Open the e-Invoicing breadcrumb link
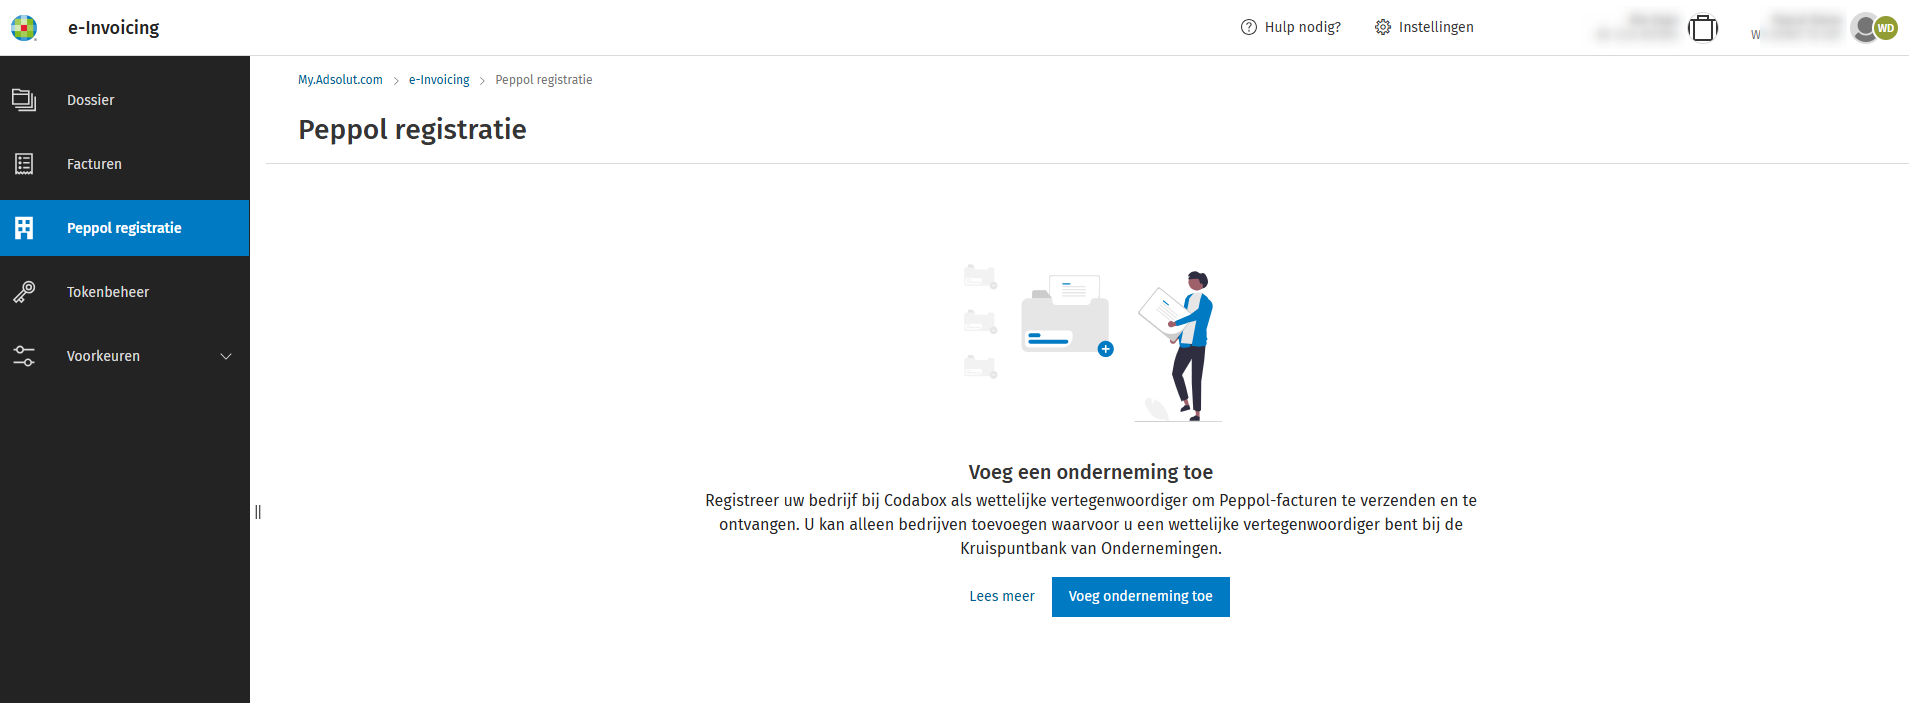The image size is (1909, 703). coord(439,80)
